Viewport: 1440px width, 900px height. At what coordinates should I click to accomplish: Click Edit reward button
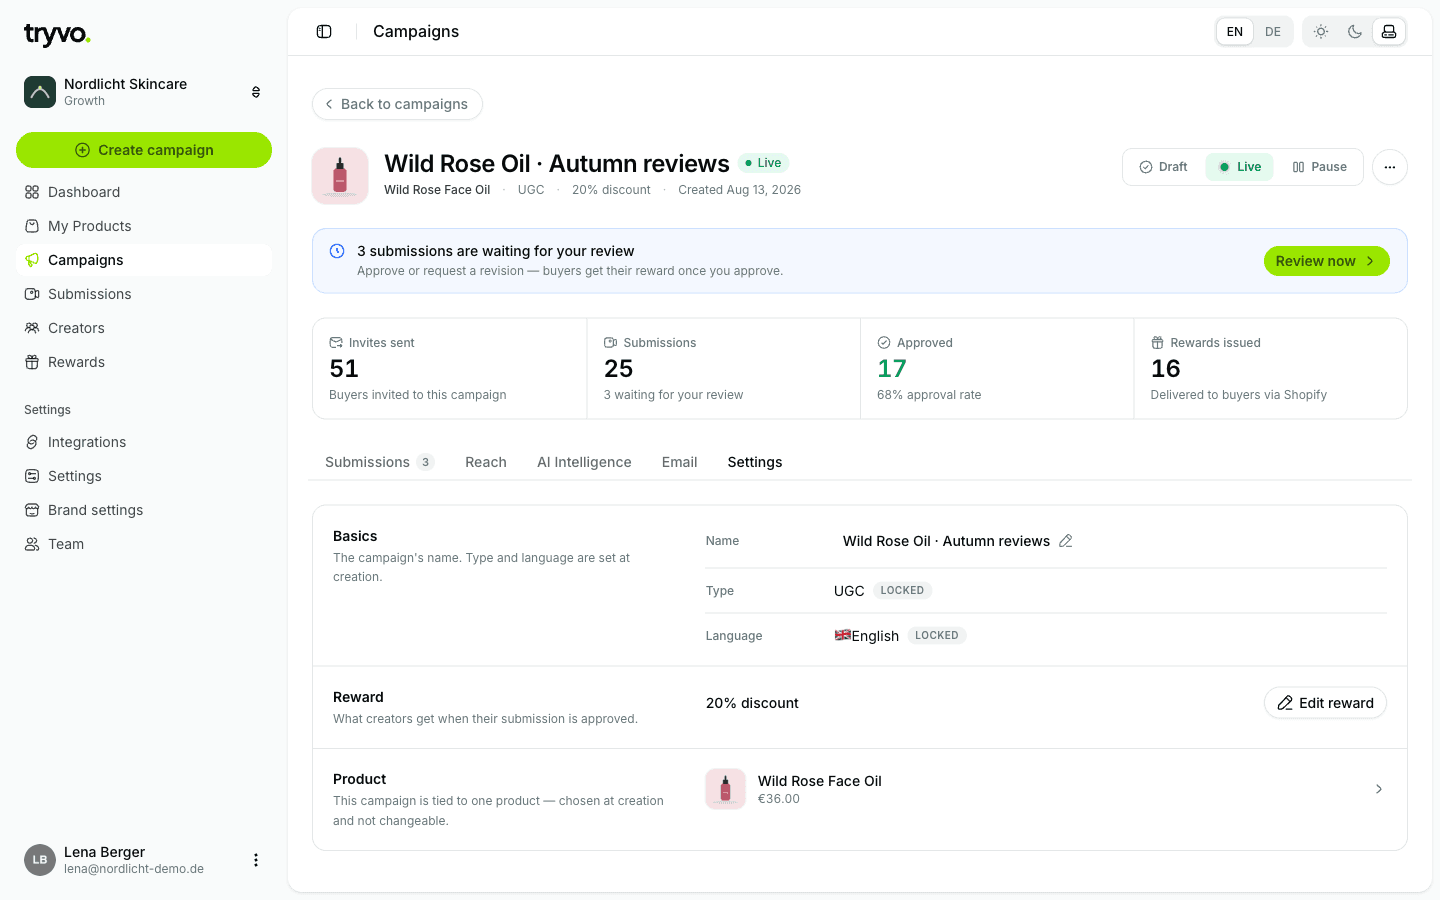point(1326,703)
